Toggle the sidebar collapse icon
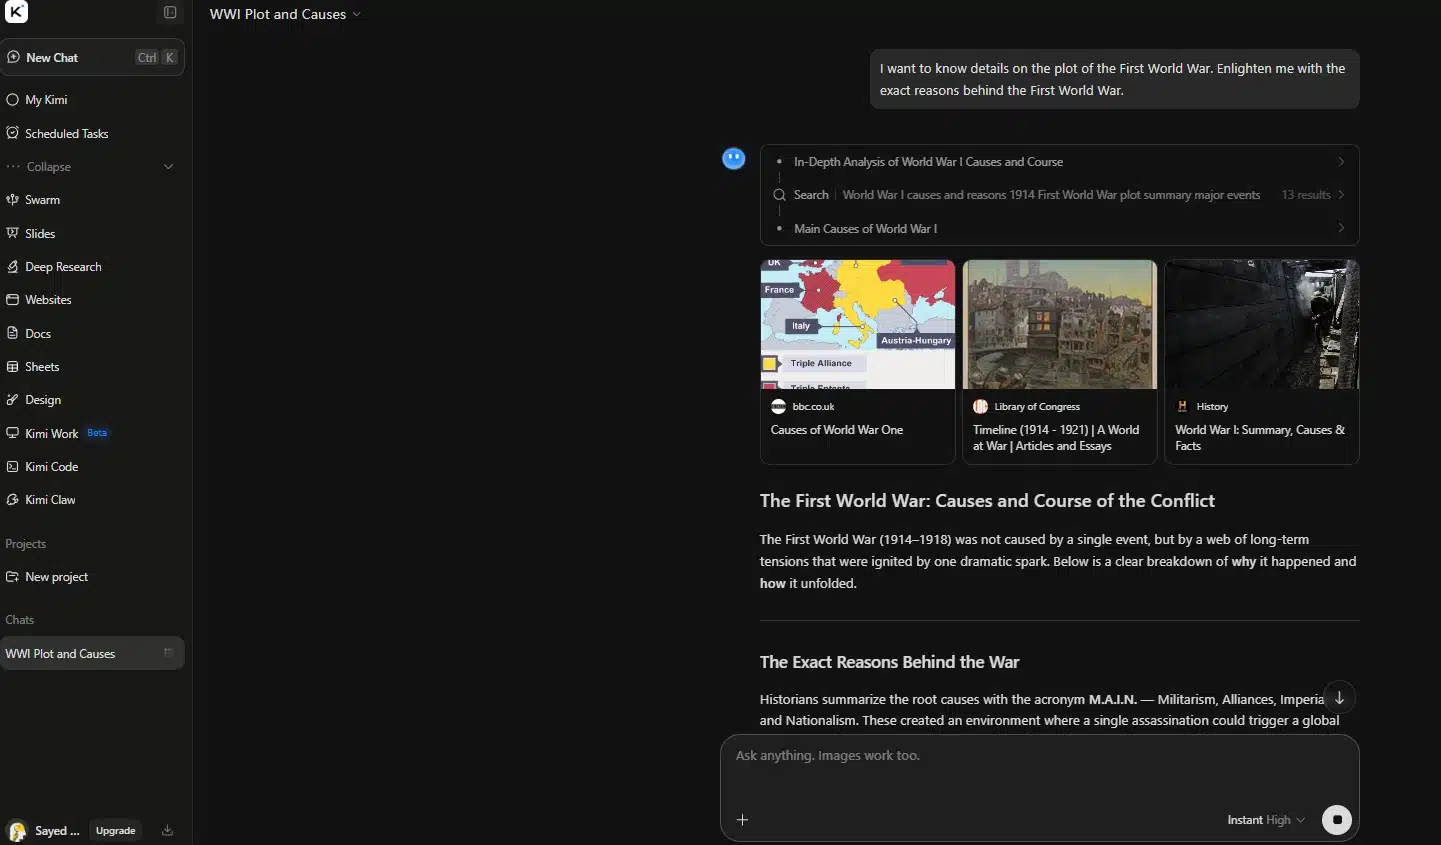This screenshot has height=845, width=1441. tap(170, 13)
